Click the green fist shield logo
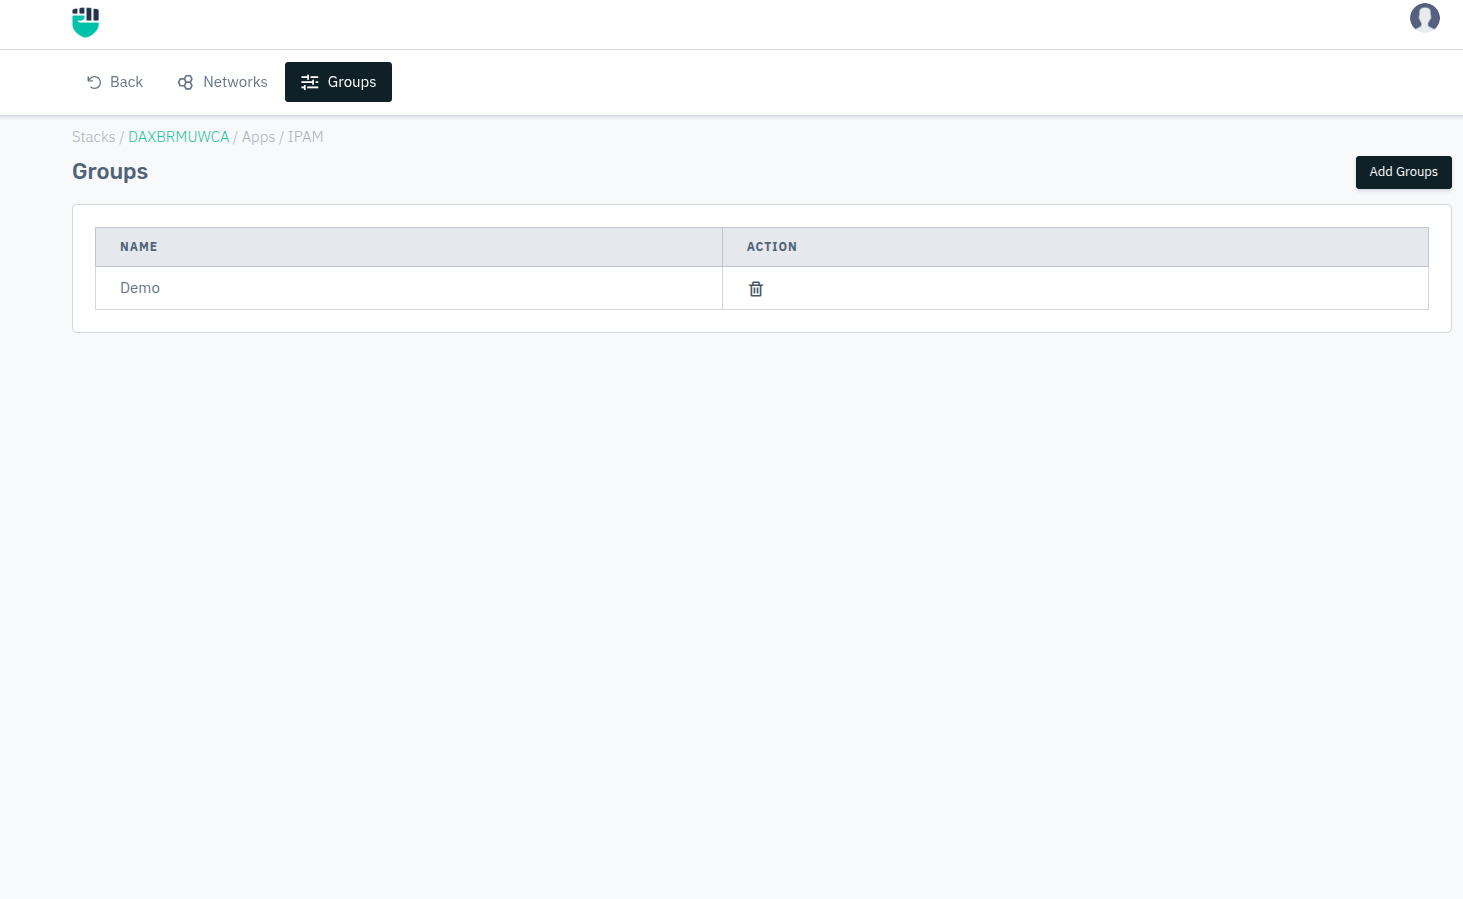This screenshot has height=899, width=1463. [x=86, y=22]
